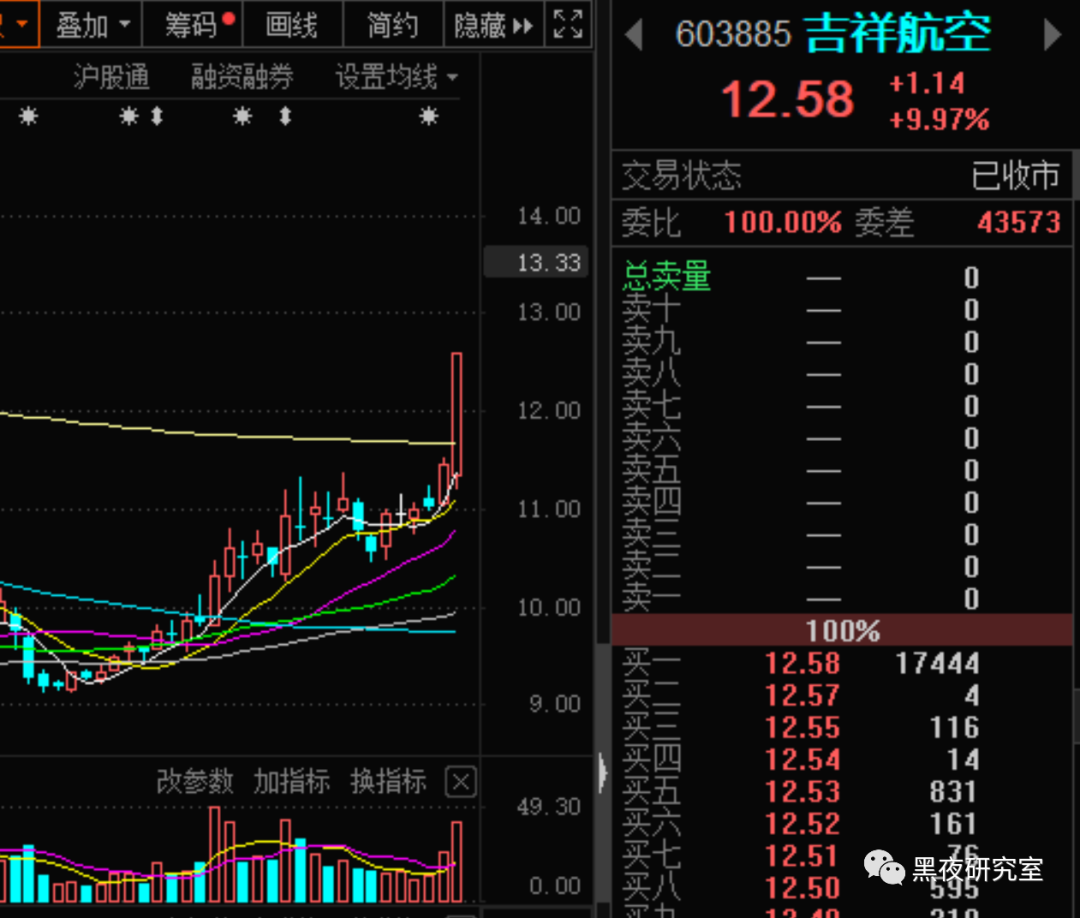Viewport: 1080px width, 918px height.
Task: Click the 买一 volume 17444
Action: click(x=937, y=664)
